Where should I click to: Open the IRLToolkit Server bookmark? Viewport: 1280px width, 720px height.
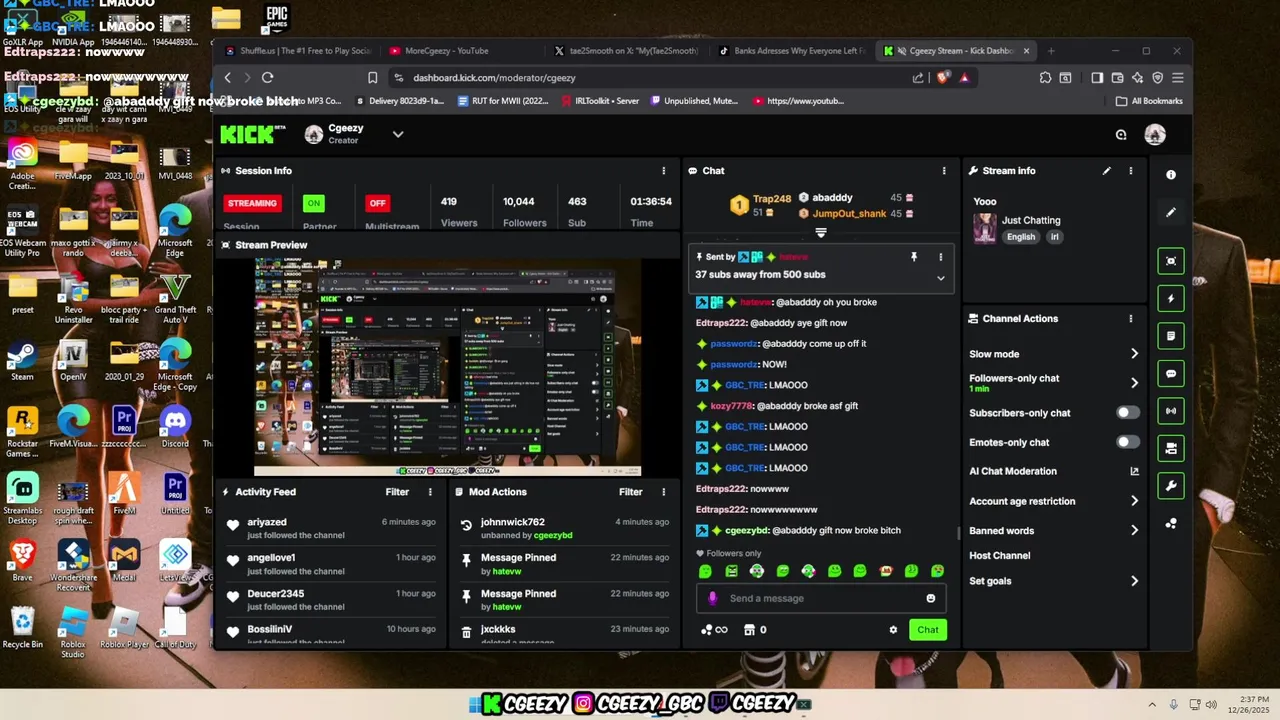click(x=600, y=101)
